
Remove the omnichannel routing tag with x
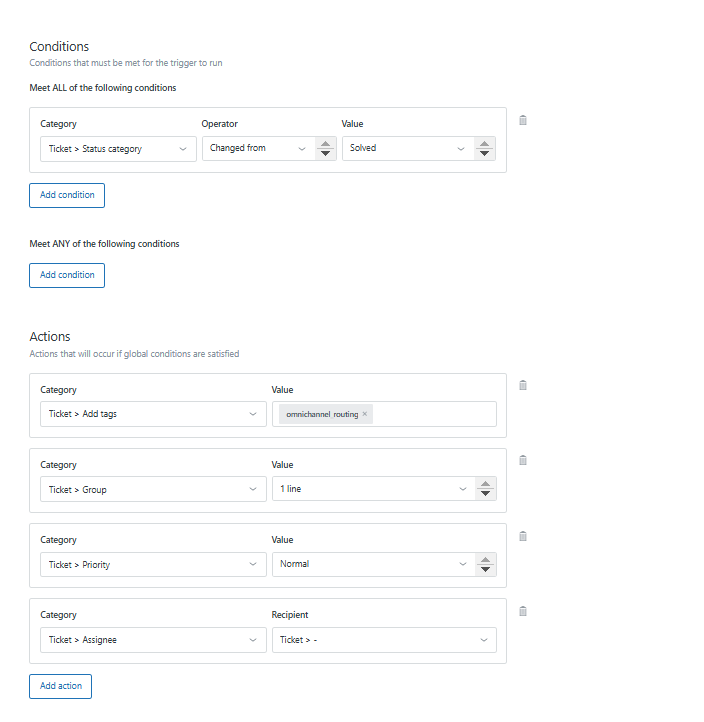(x=365, y=414)
